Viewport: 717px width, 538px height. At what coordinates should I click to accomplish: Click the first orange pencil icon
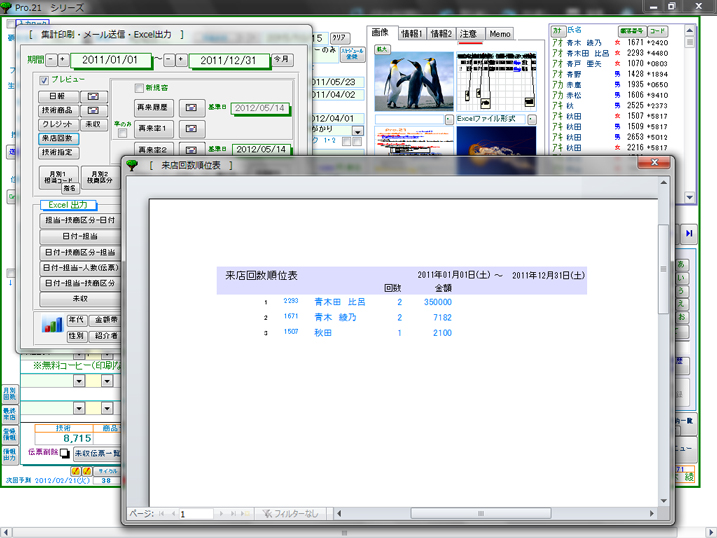[75, 471]
